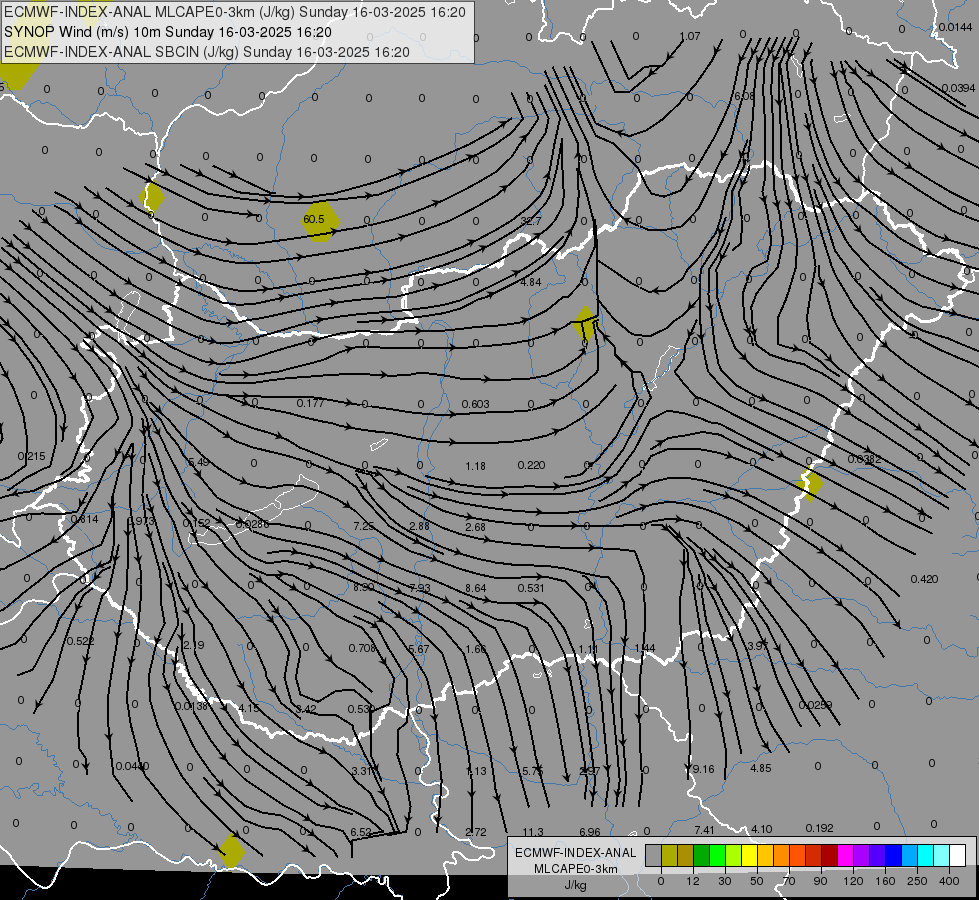Click the map value 1.07 near top
Image resolution: width=979 pixels, height=900 pixels.
coord(690,36)
